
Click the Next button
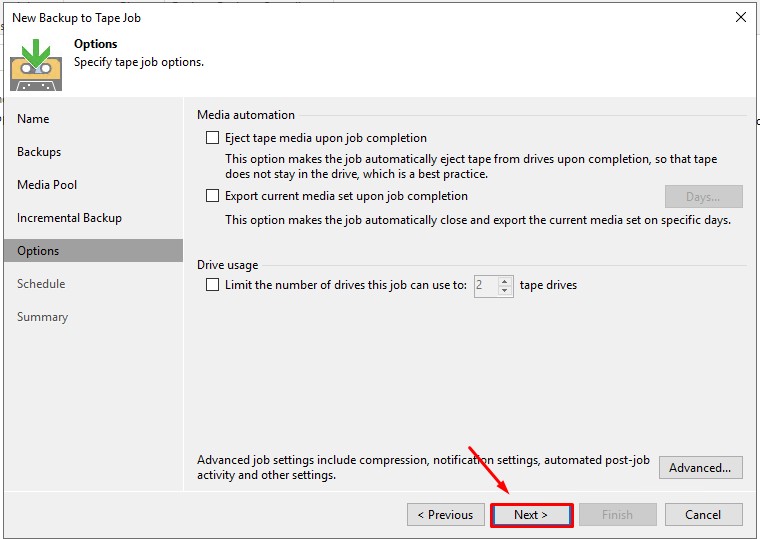click(531, 515)
